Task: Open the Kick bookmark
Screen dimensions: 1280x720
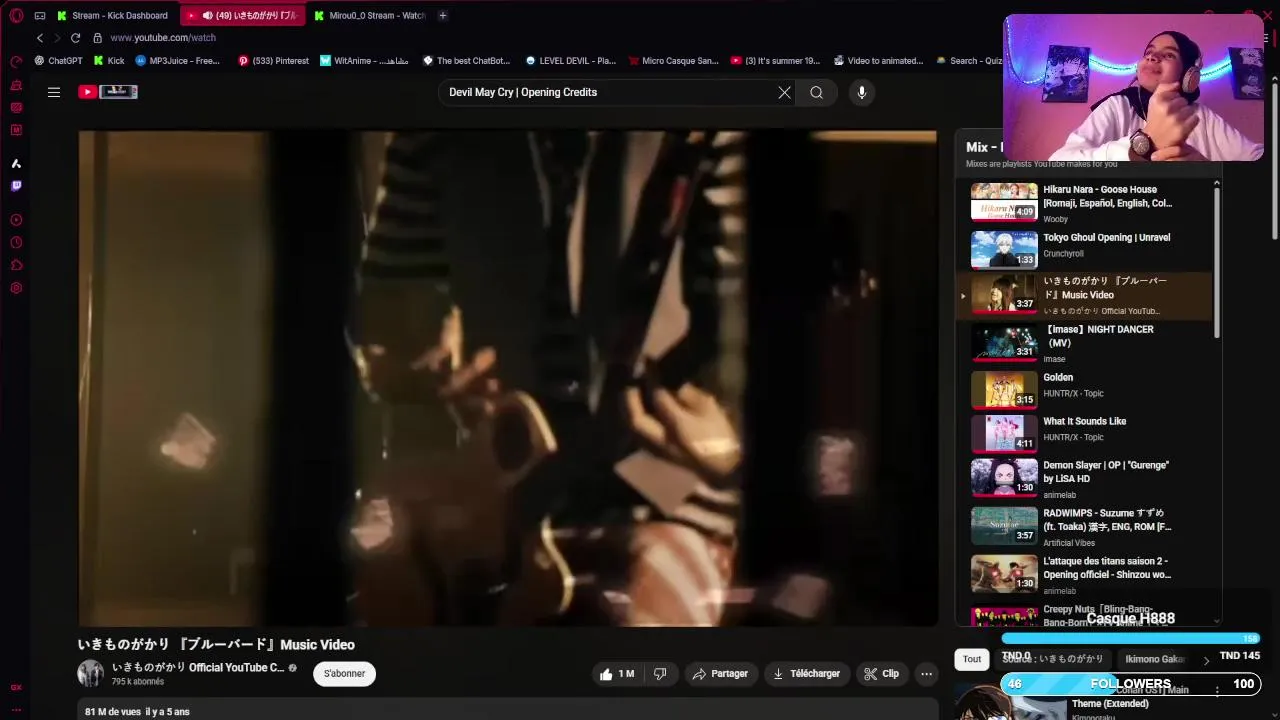Action: 109,60
